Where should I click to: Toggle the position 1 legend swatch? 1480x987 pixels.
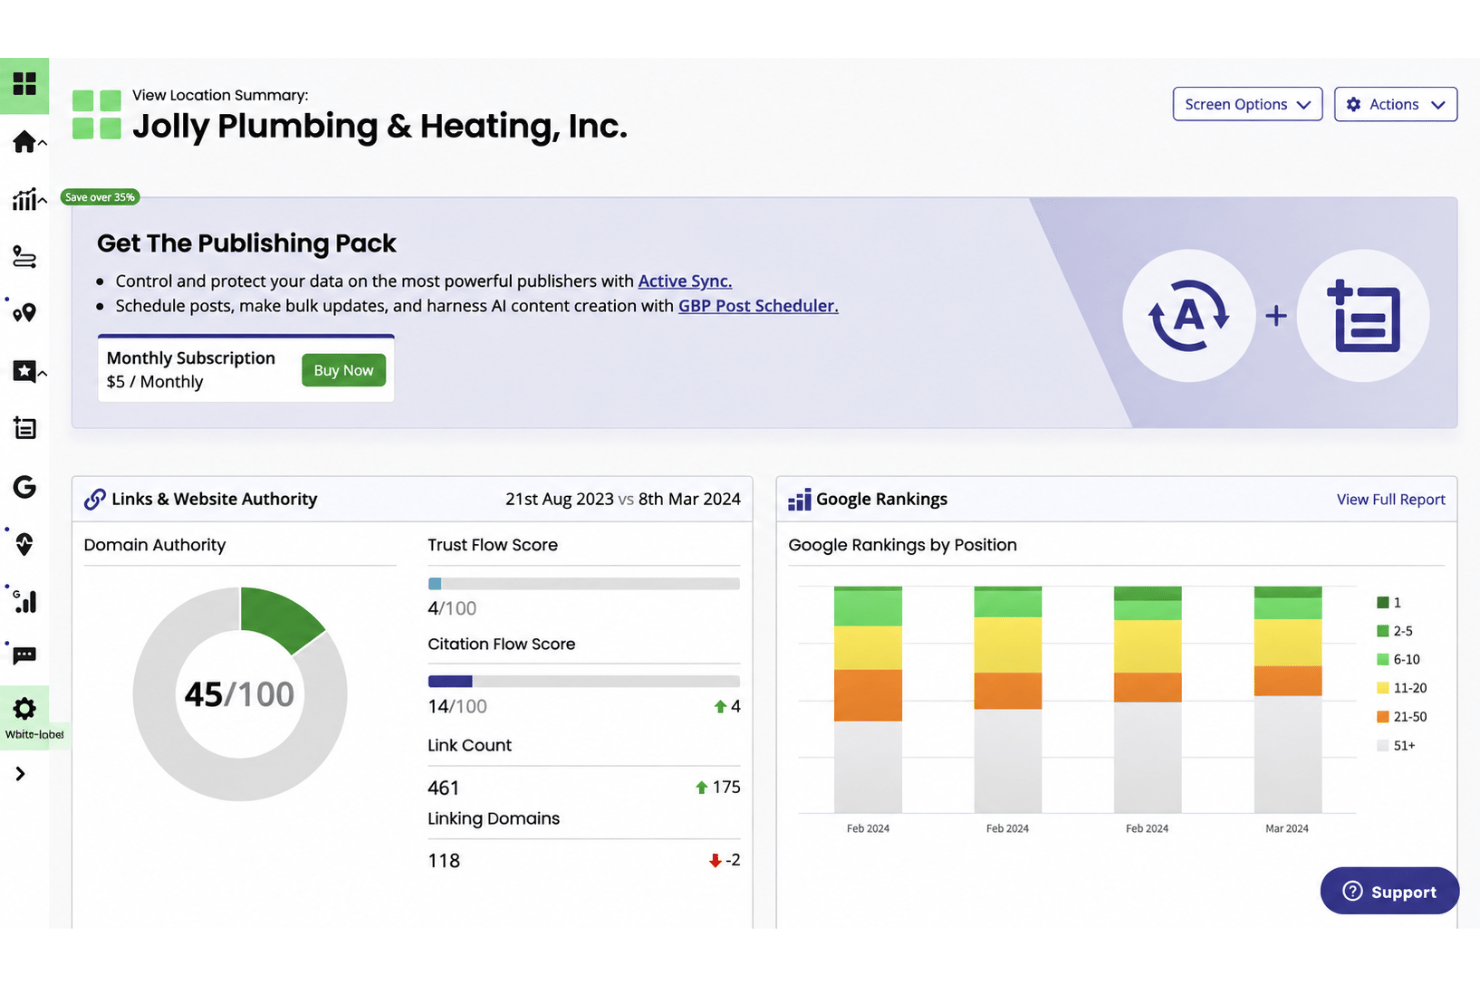(x=1383, y=603)
